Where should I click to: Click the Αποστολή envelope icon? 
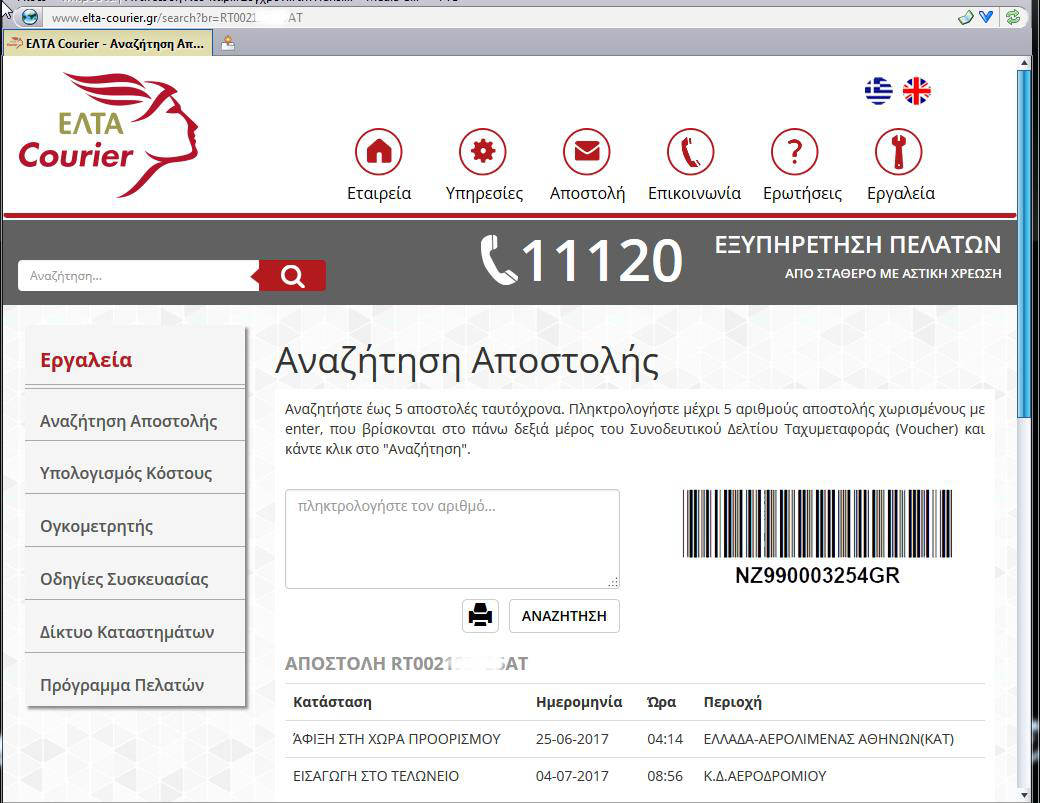pyautogui.click(x=587, y=153)
